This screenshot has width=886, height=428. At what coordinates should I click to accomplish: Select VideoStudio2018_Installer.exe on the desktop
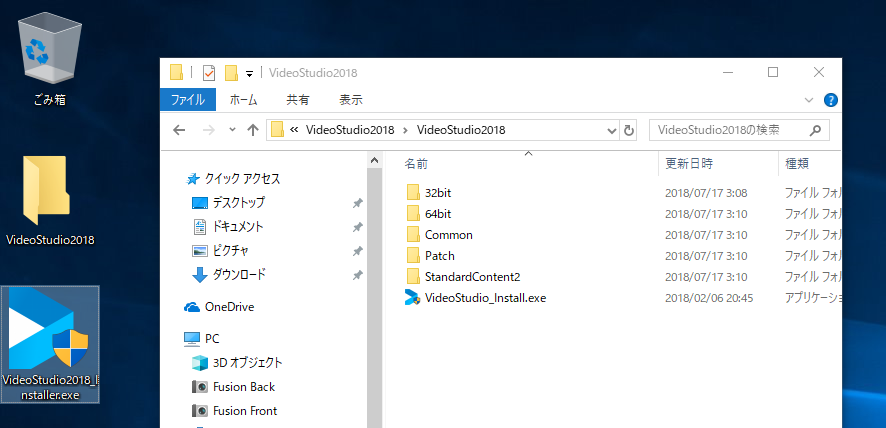[x=50, y=344]
